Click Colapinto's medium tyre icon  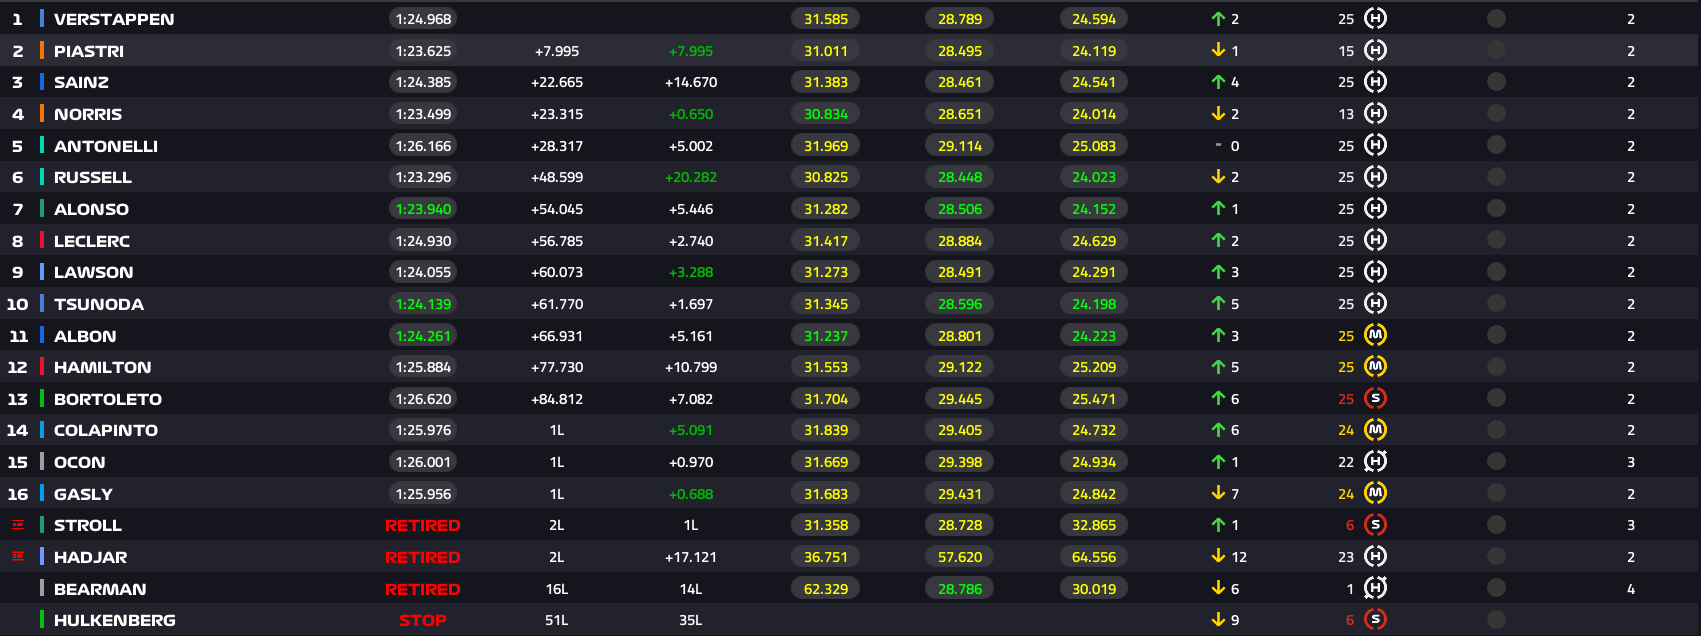[1375, 430]
